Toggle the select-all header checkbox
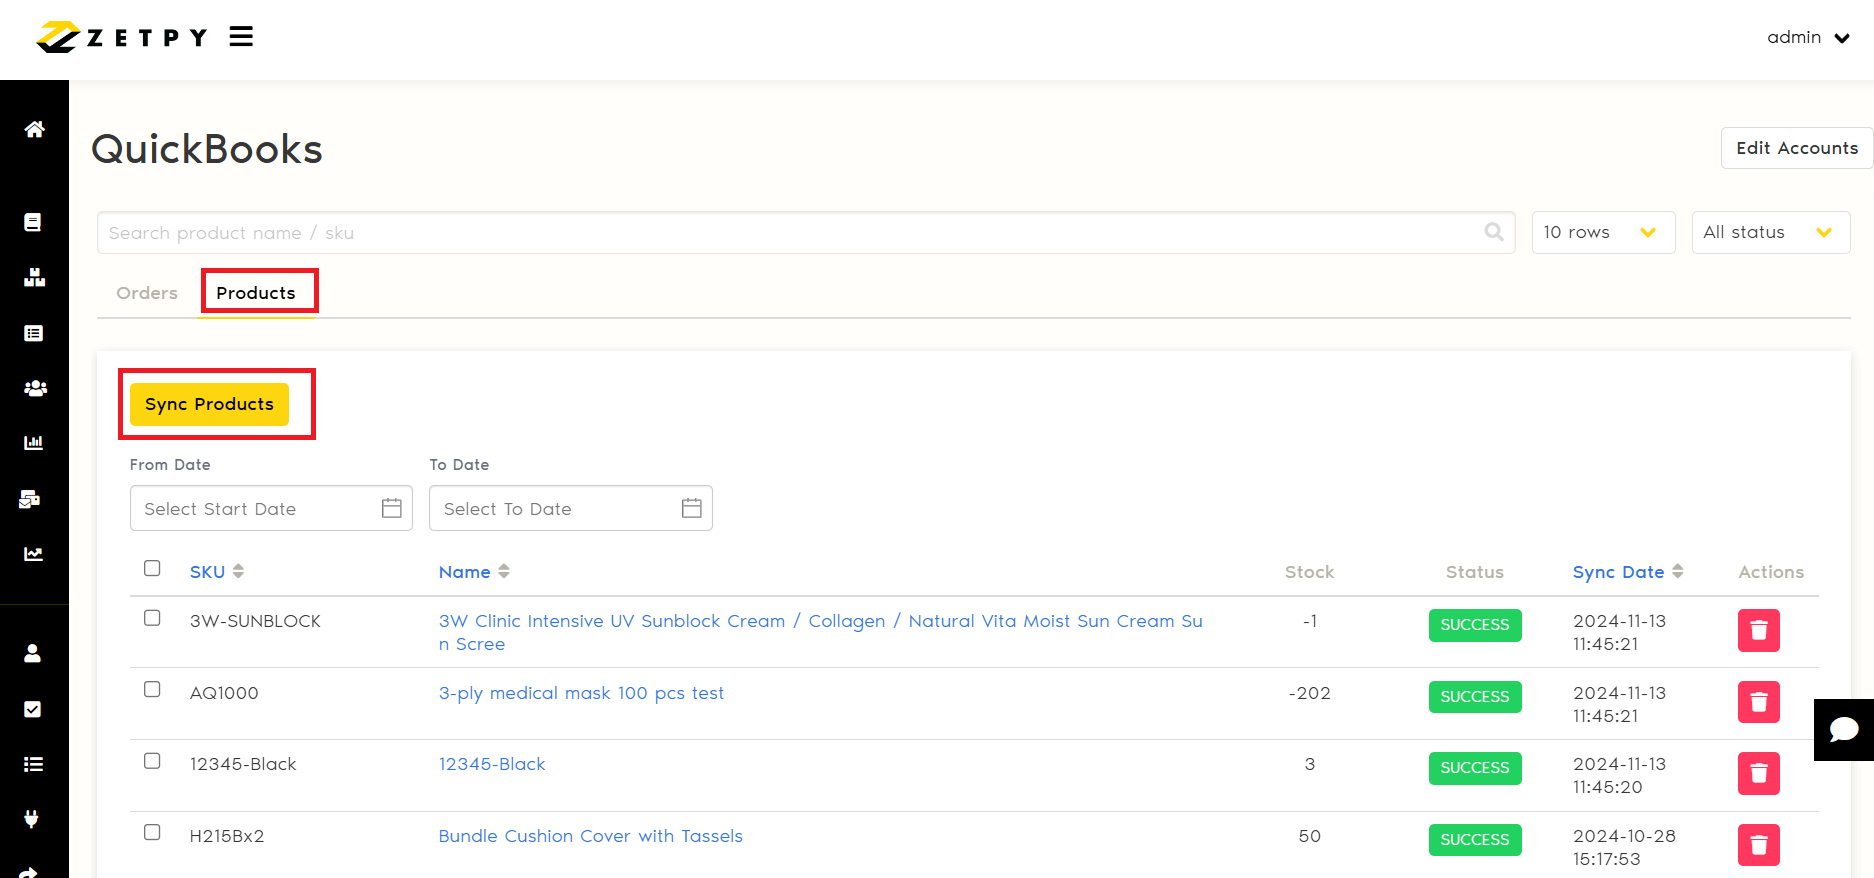Screen dimensions: 1874x878 pyautogui.click(x=152, y=568)
